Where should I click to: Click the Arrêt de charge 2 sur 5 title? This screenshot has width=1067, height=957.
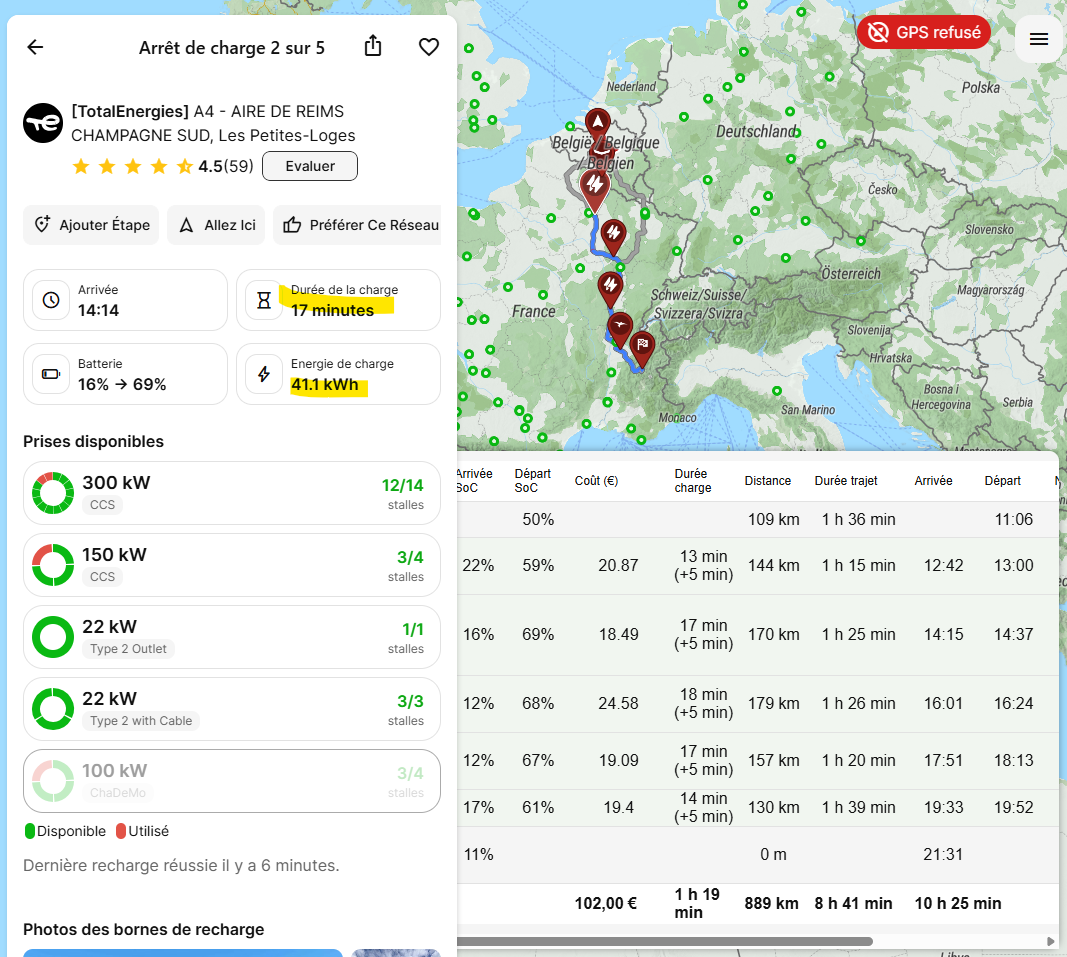click(231, 48)
